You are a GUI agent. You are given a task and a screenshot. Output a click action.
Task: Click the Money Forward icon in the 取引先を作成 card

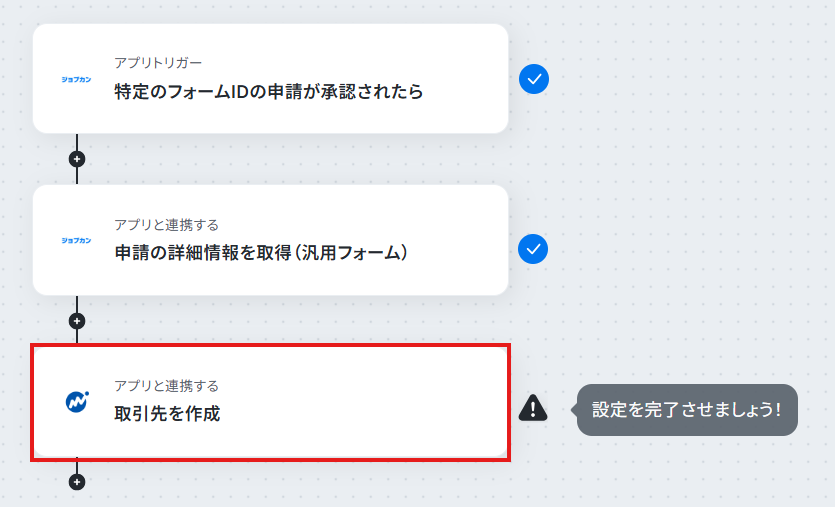pyautogui.click(x=77, y=402)
